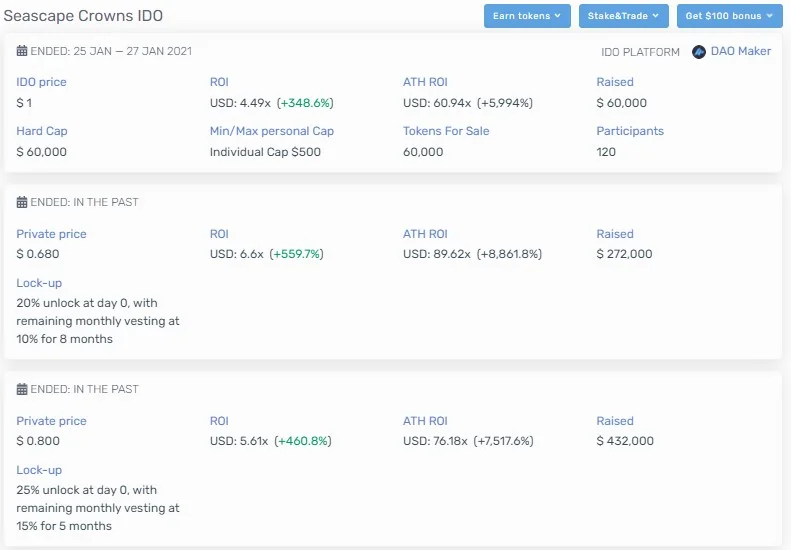Click the 20% unlock at day 0 lock-up text
Screen dimensions: 791x550
[98, 321]
